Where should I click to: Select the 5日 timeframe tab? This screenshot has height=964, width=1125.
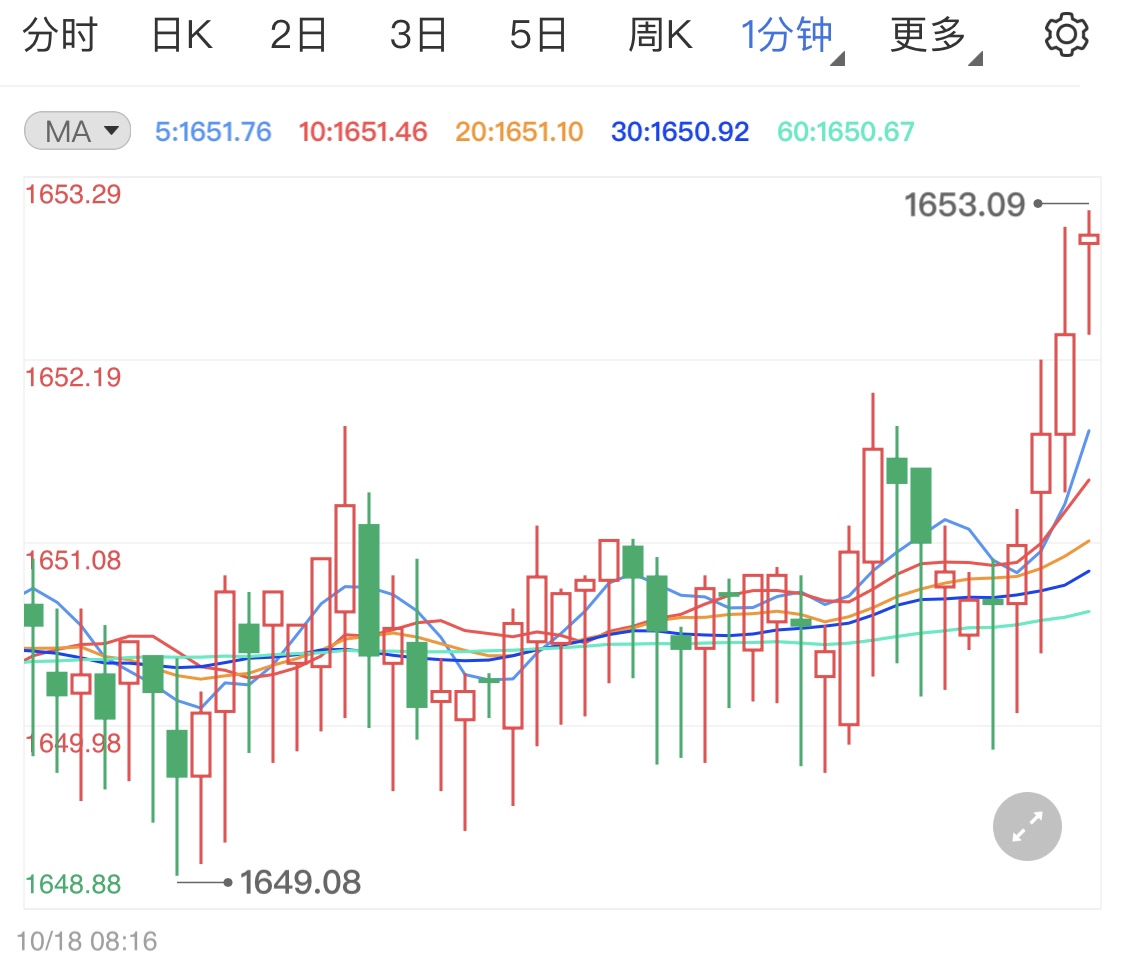pos(538,34)
